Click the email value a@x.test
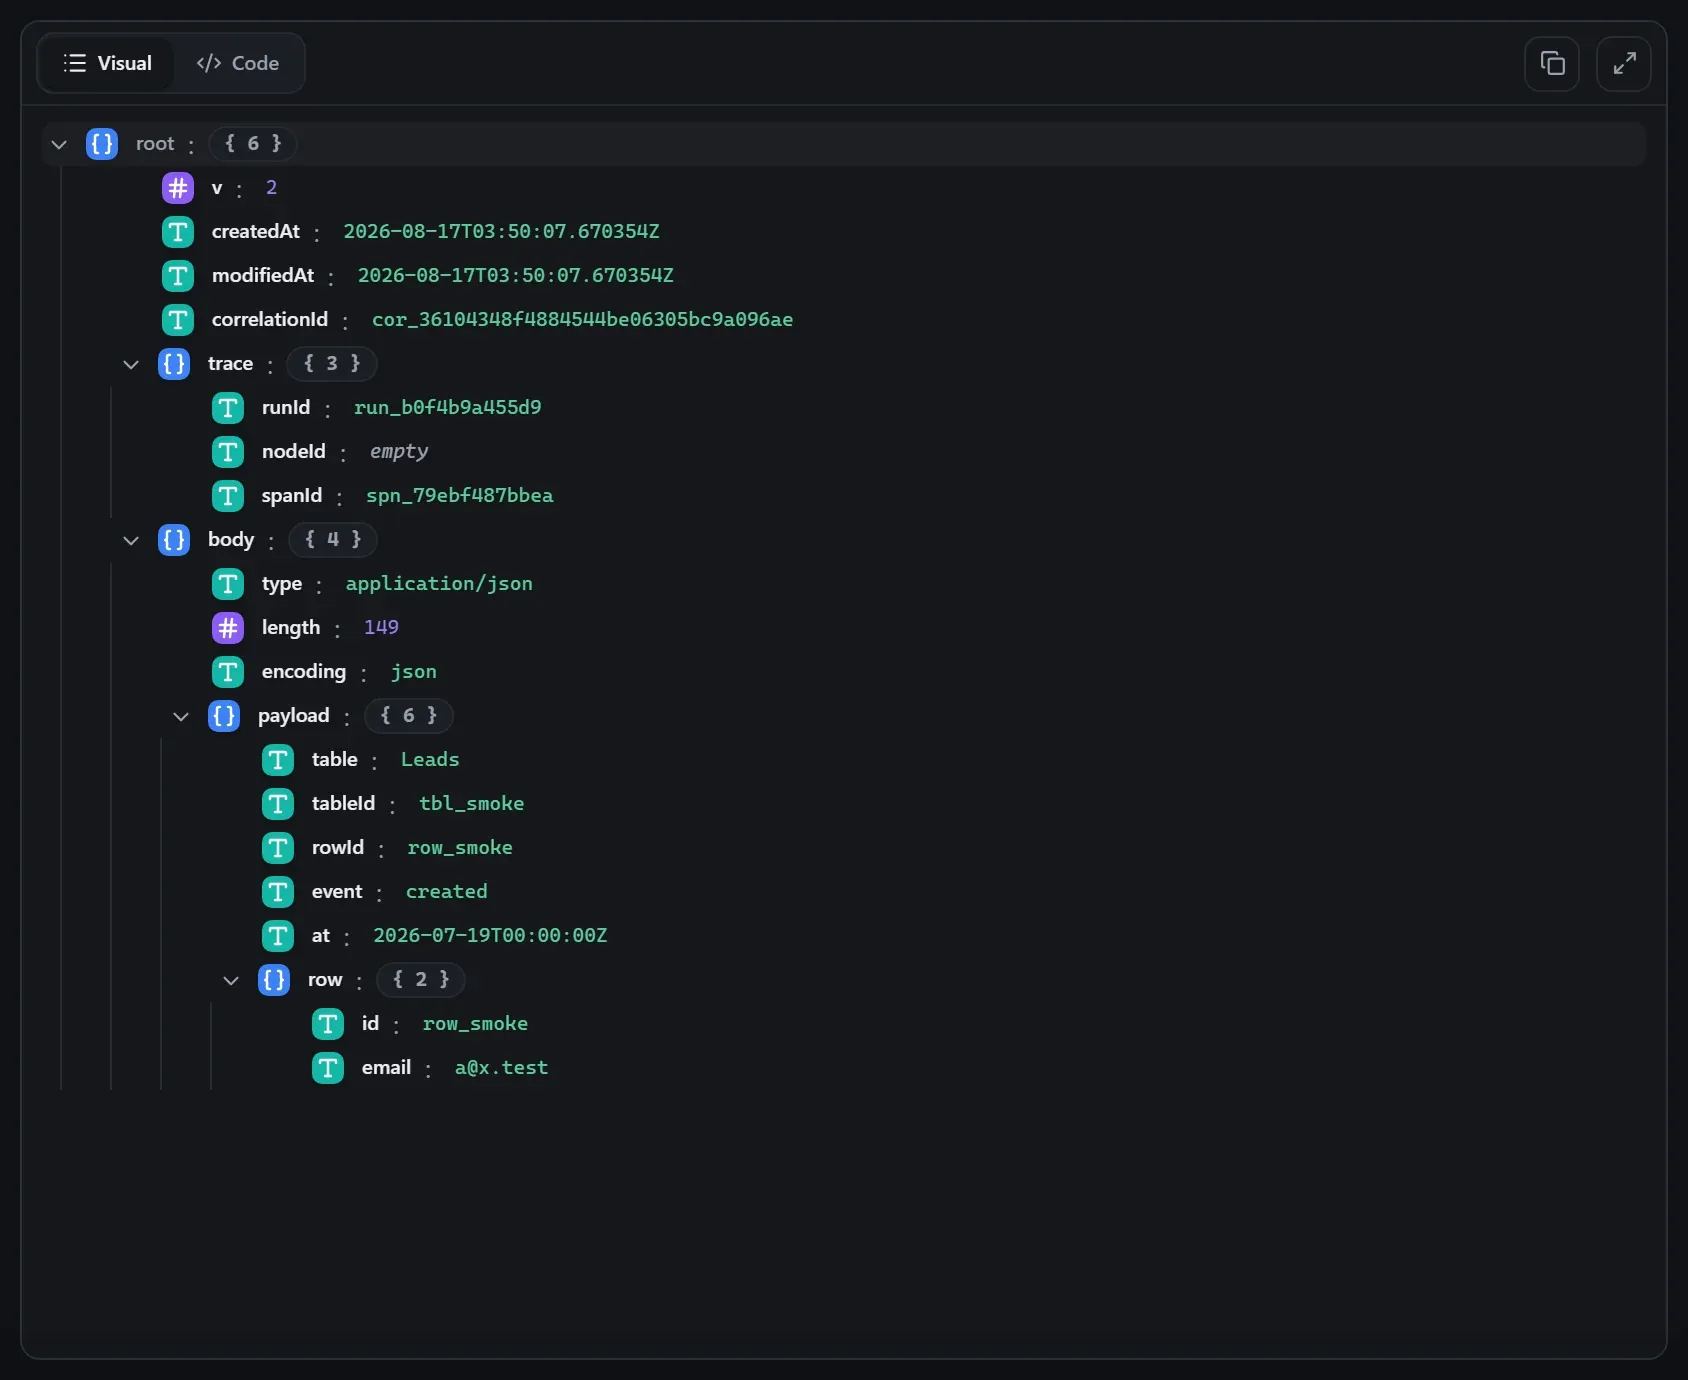The width and height of the screenshot is (1688, 1380). click(501, 1068)
